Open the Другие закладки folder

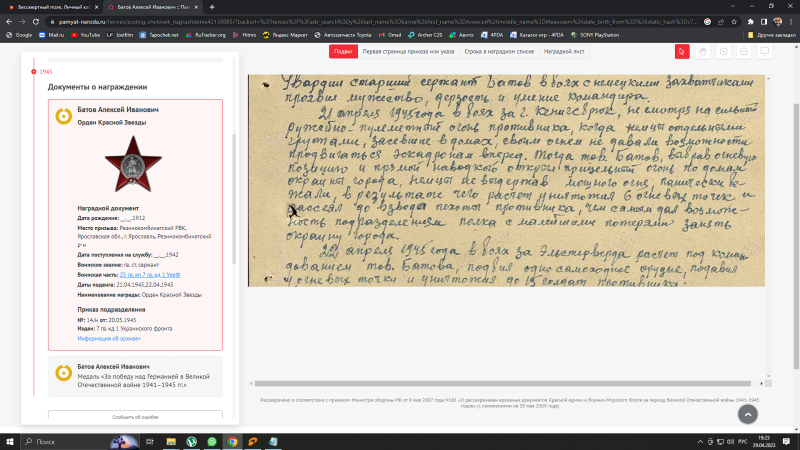click(771, 35)
